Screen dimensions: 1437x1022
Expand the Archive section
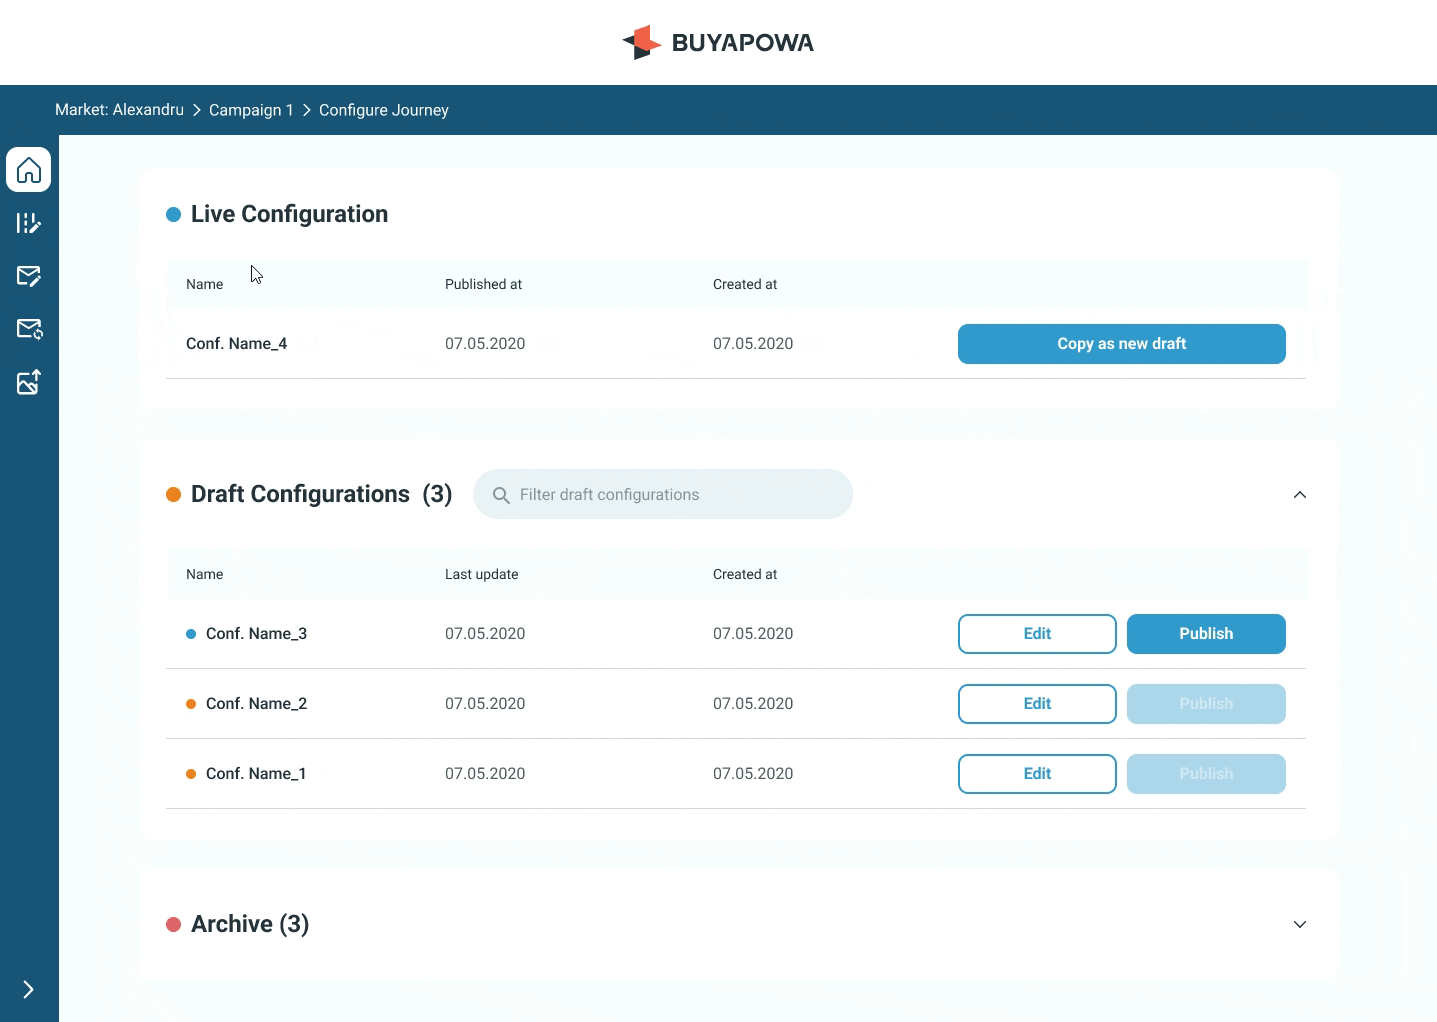1300,924
